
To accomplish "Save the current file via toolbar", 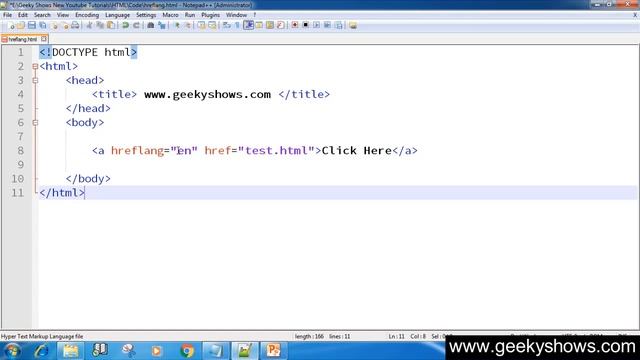I will coord(31,25).
